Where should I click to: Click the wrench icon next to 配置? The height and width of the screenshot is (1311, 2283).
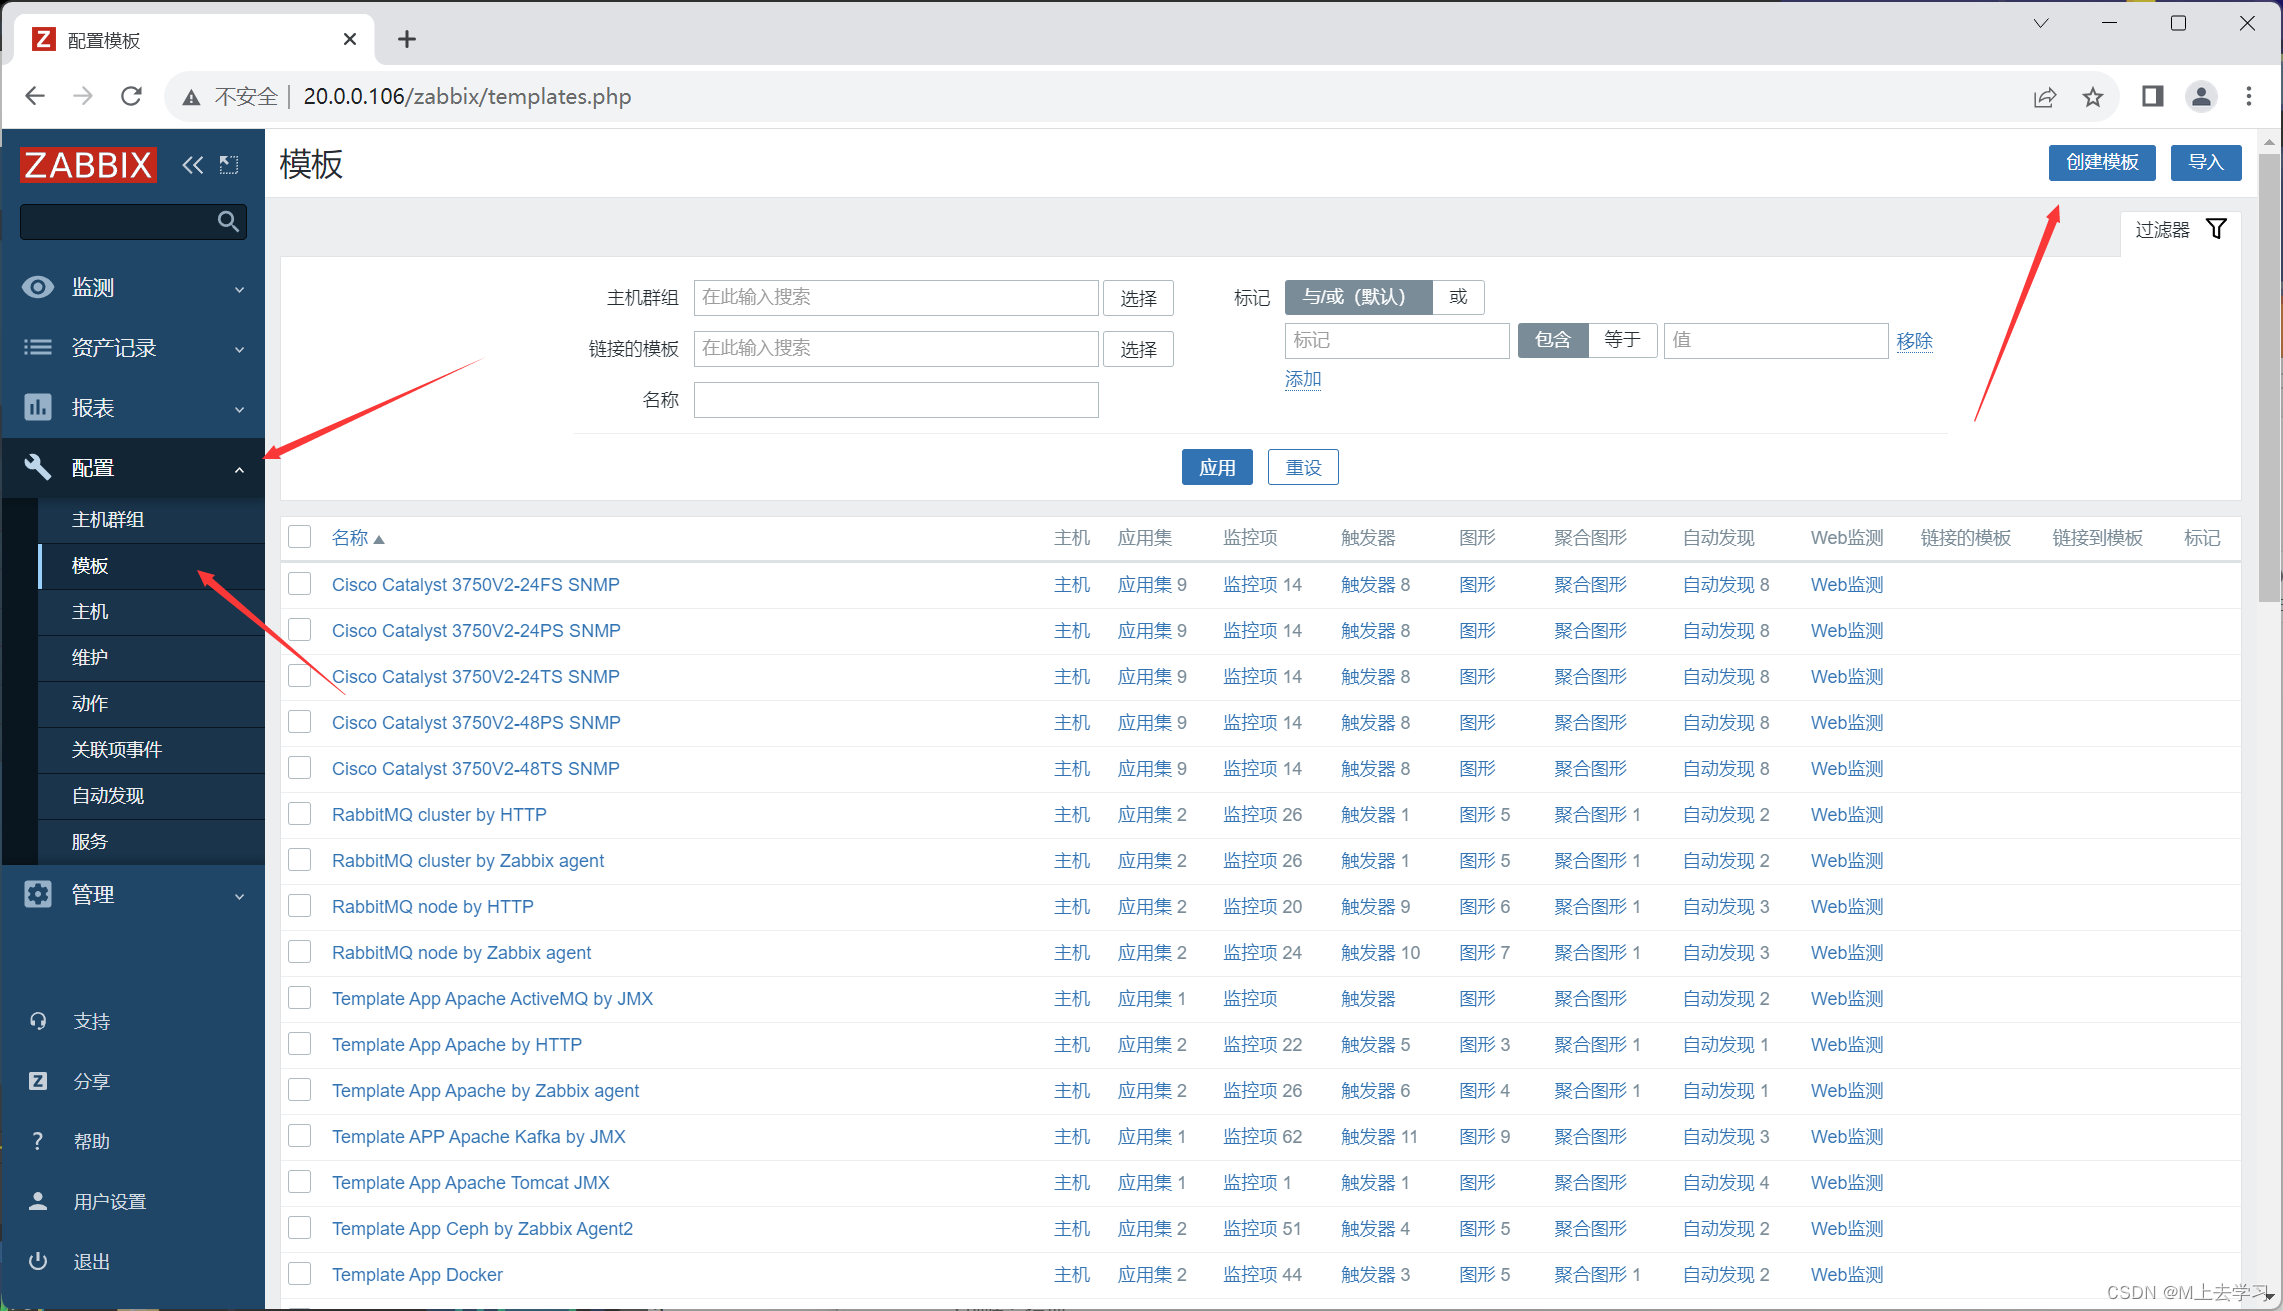pos(38,467)
